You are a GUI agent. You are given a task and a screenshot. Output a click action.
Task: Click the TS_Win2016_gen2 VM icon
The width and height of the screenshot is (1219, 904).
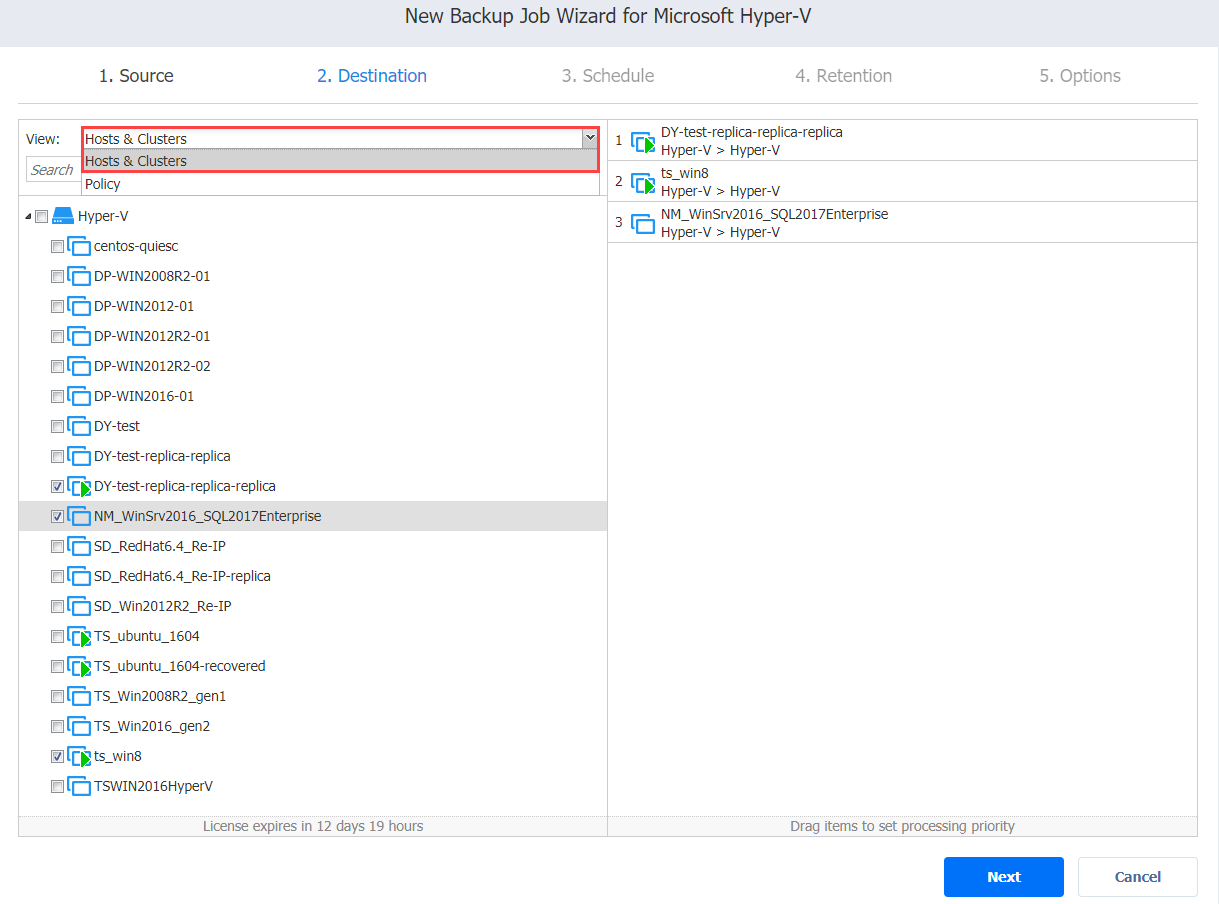click(79, 726)
